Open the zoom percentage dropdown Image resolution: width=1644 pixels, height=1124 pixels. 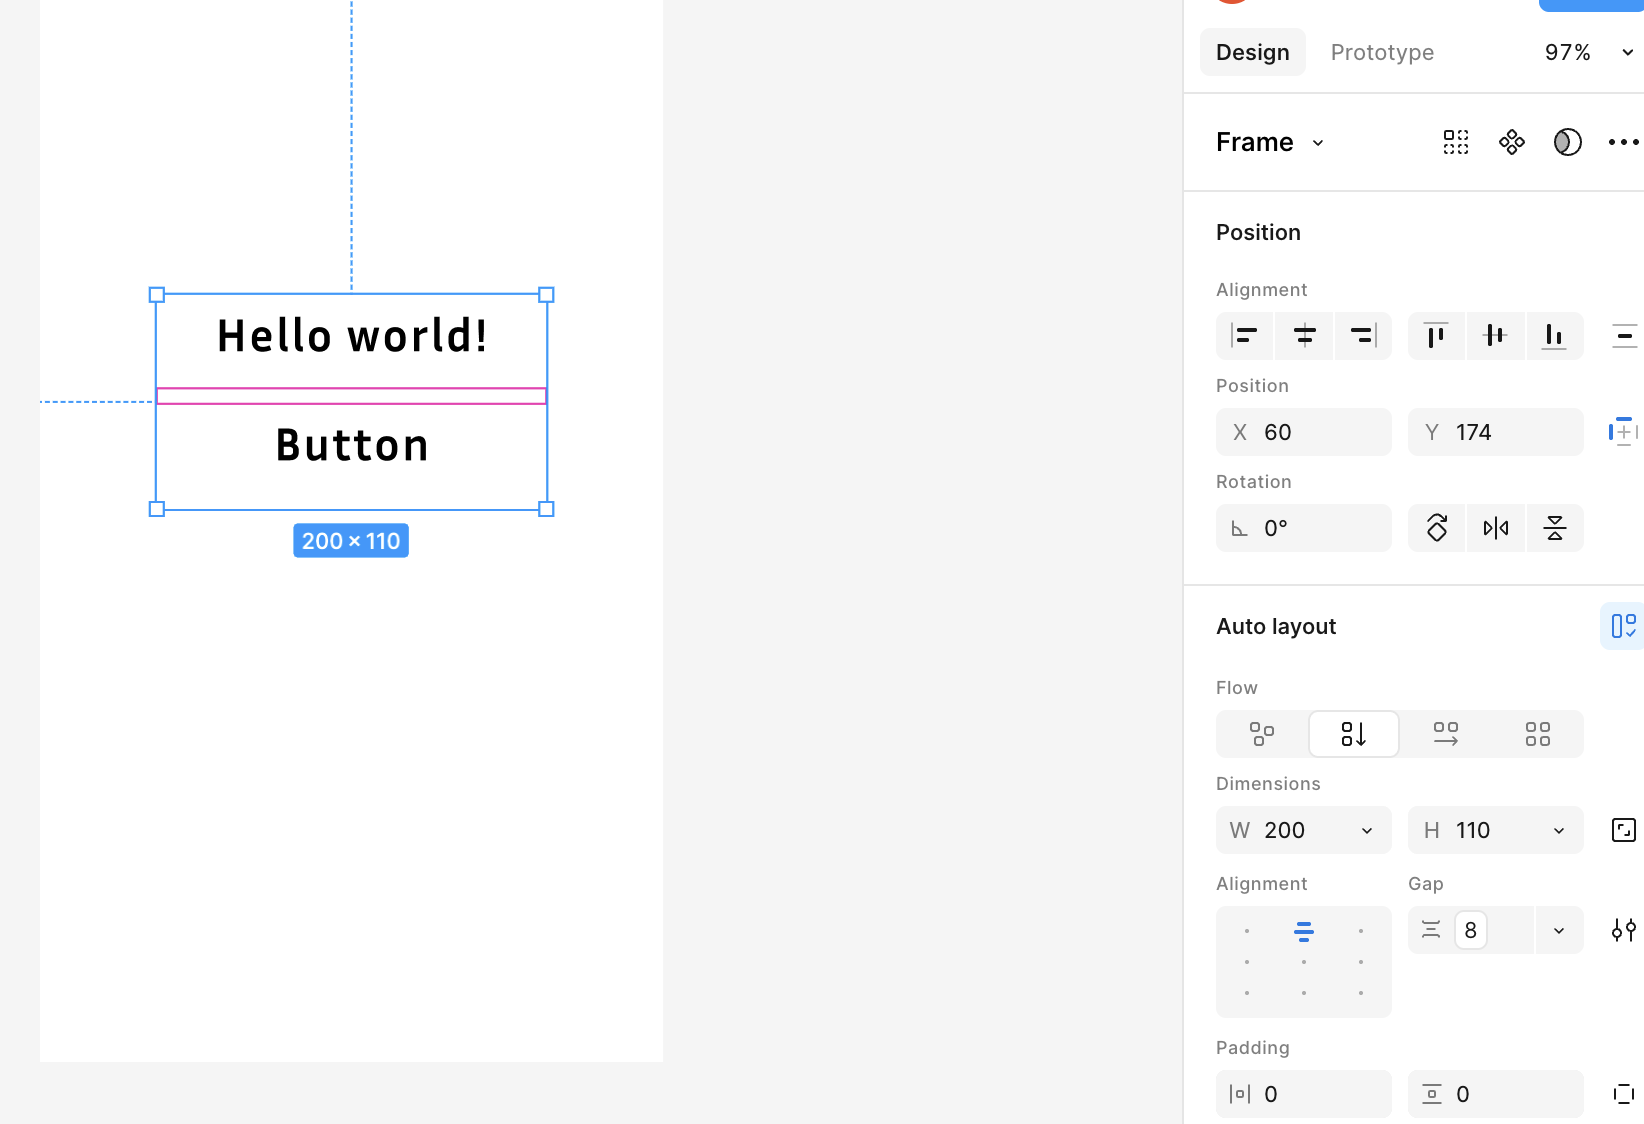click(x=1627, y=52)
